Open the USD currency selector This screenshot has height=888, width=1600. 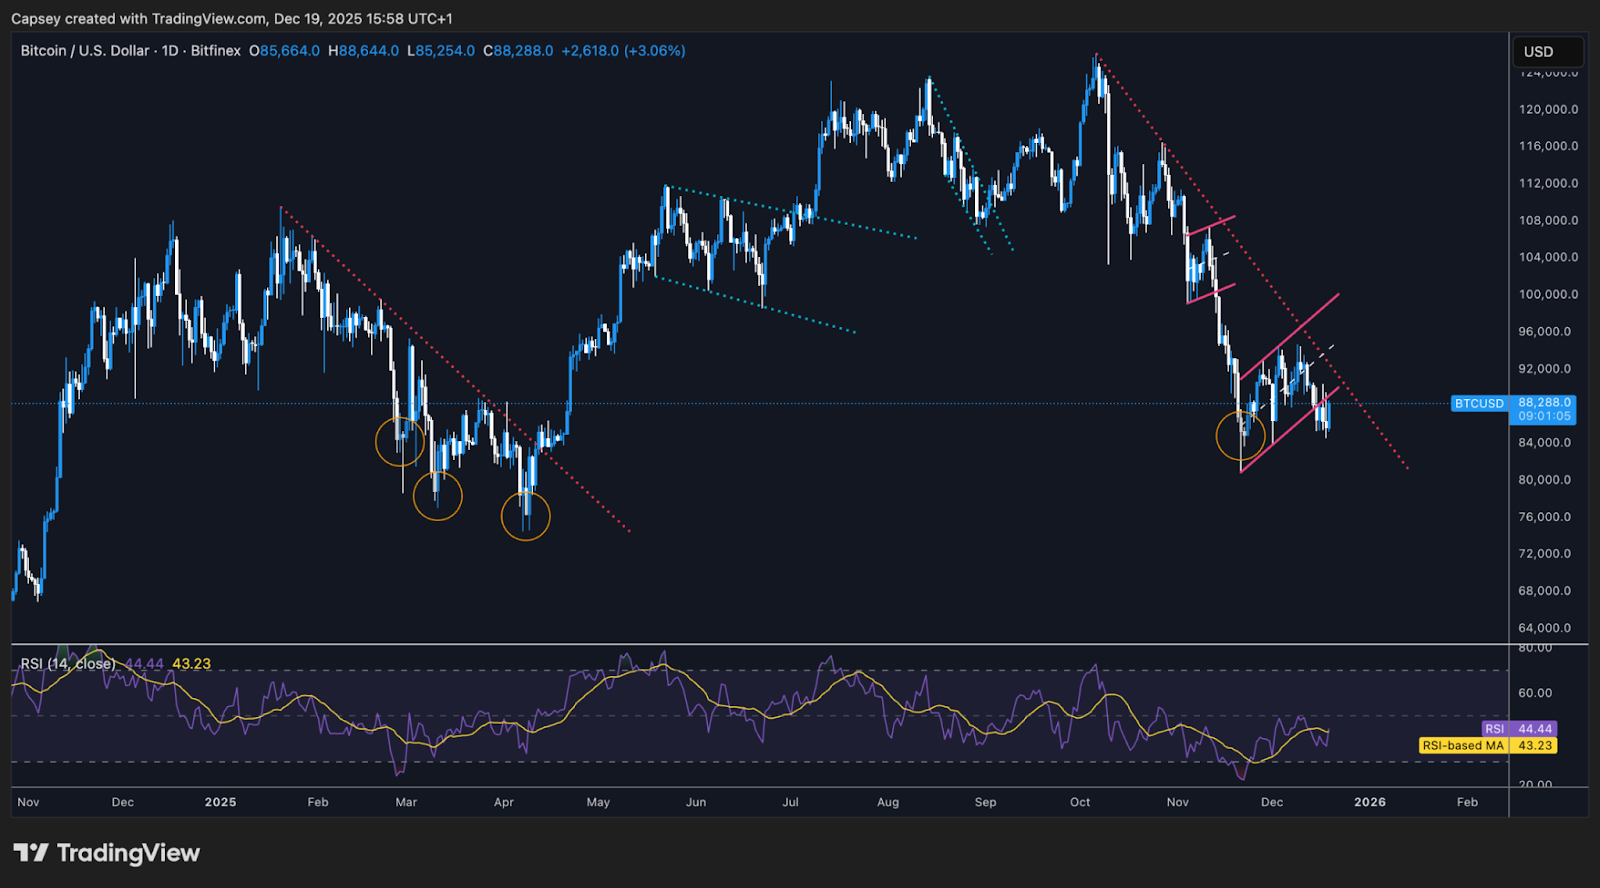(x=1548, y=51)
